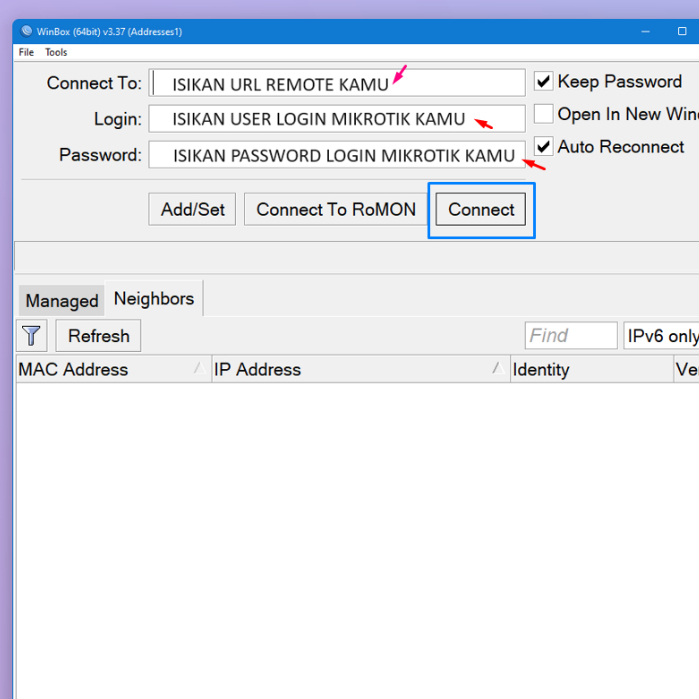Sort by IP Address column header

pyautogui.click(x=361, y=369)
